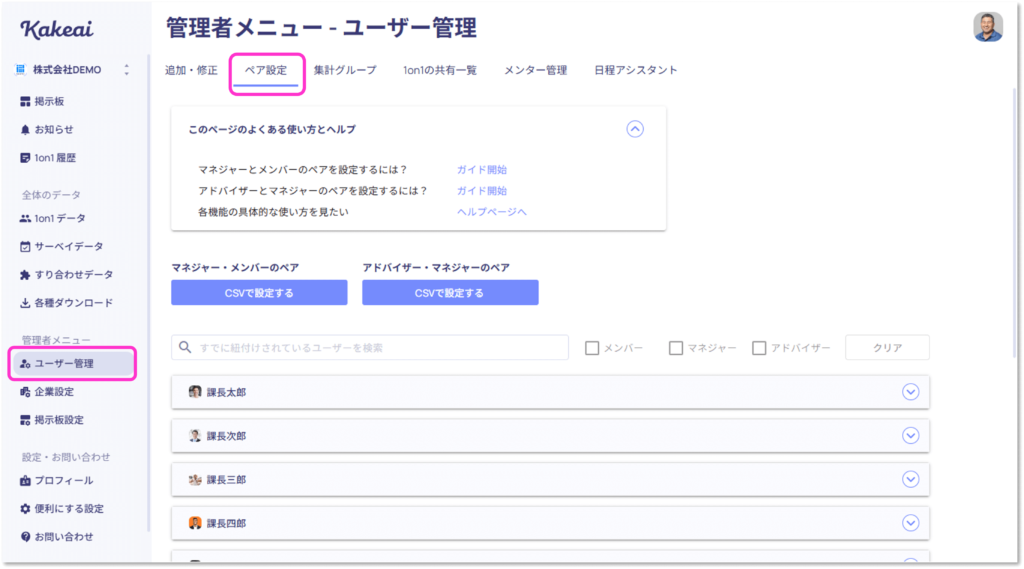Open the user profile avatar
The image size is (1024, 569).
tap(988, 27)
